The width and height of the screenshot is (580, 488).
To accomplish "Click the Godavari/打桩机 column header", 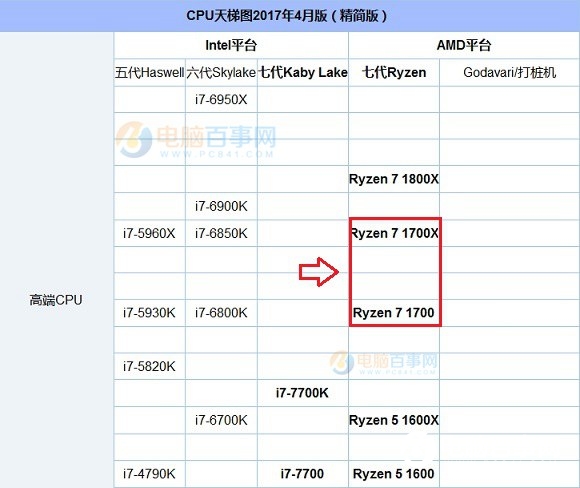I will click(509, 73).
